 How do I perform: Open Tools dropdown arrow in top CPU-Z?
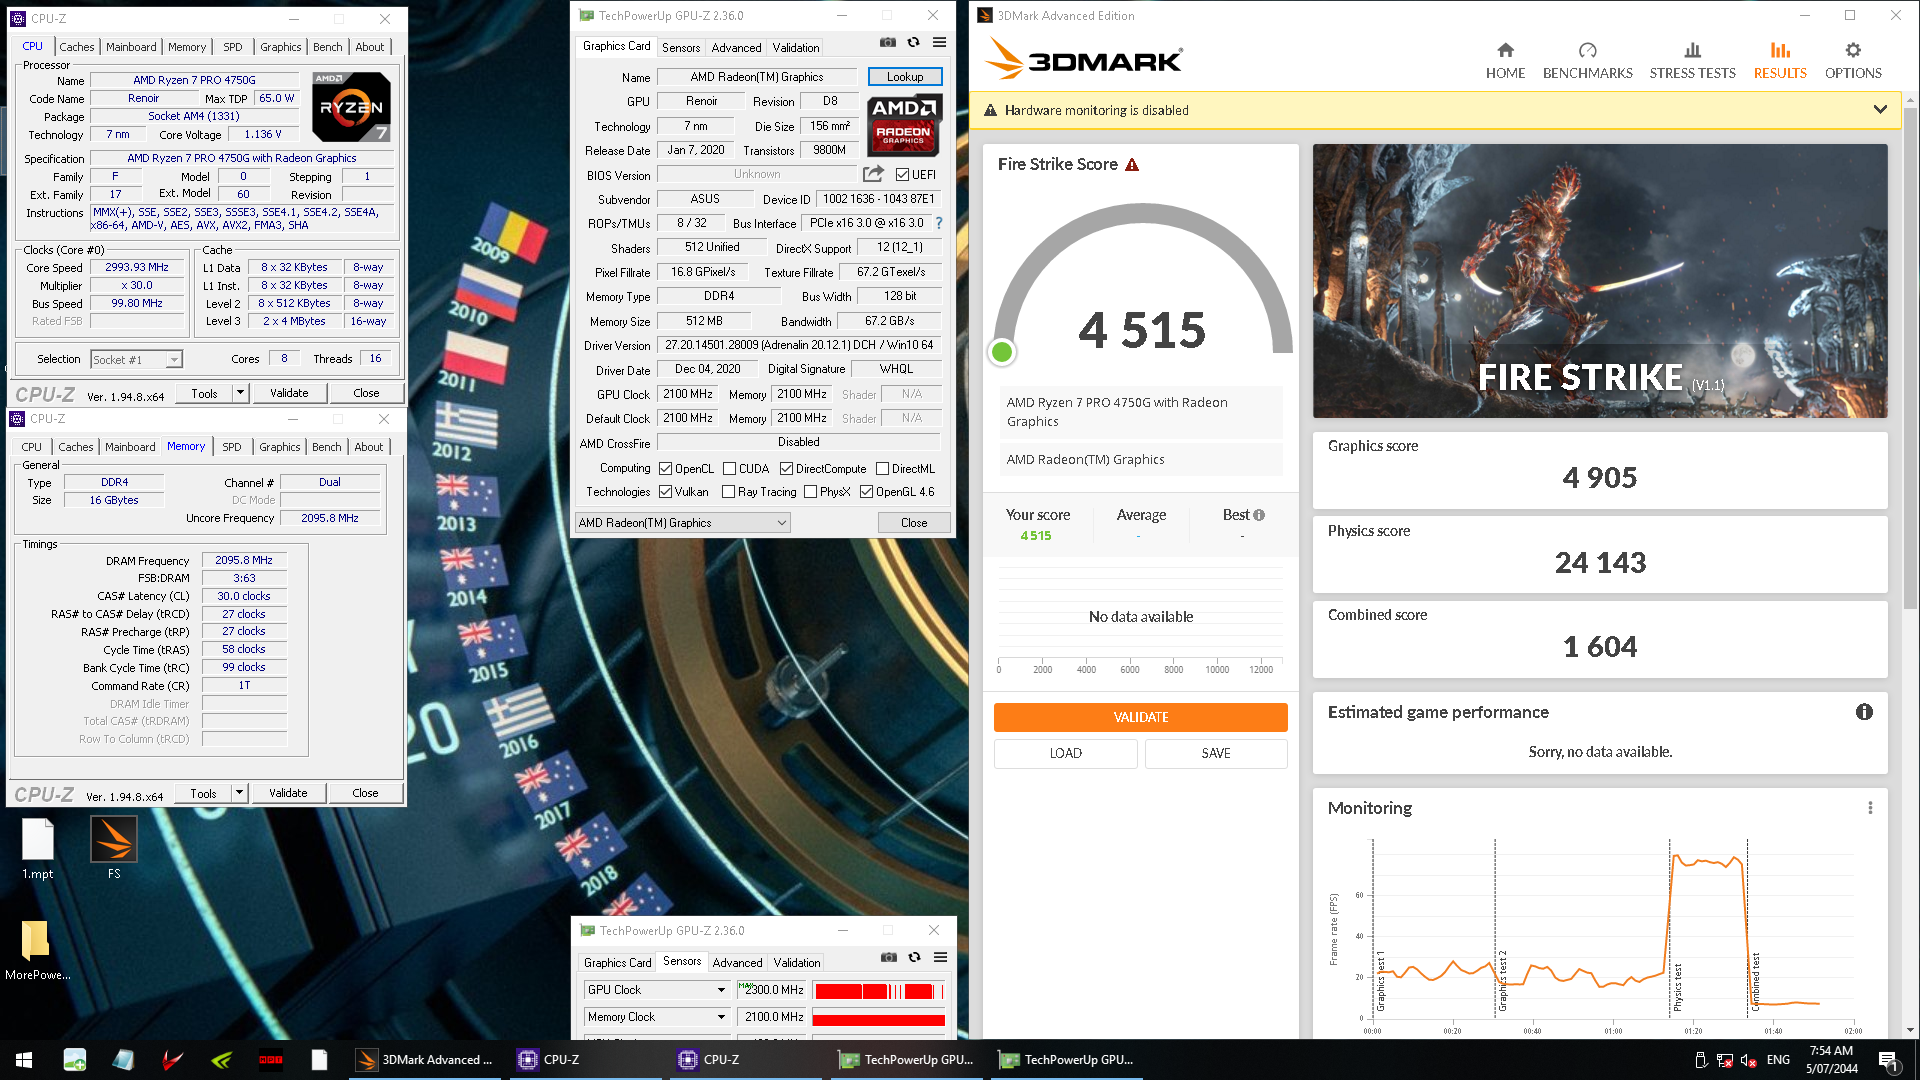pos(240,393)
